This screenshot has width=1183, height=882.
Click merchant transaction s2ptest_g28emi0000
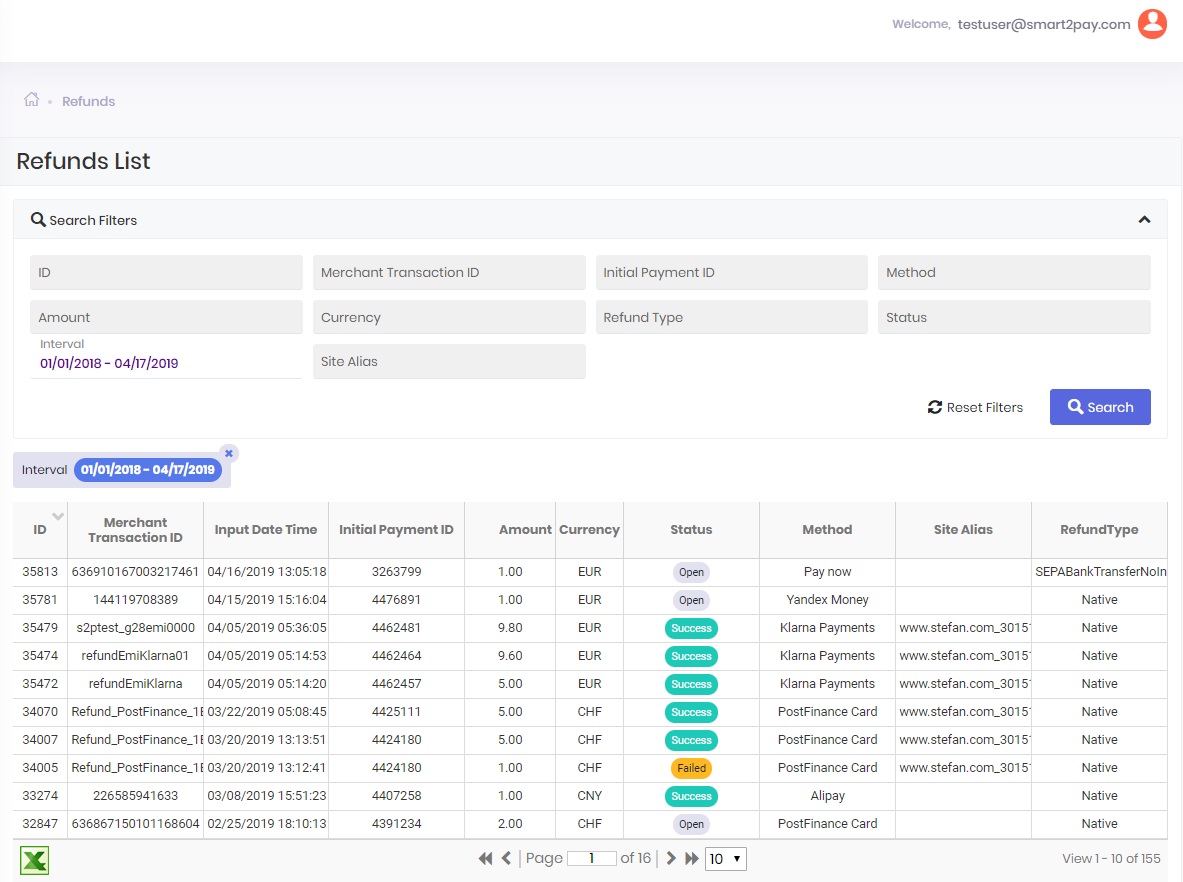click(x=136, y=628)
